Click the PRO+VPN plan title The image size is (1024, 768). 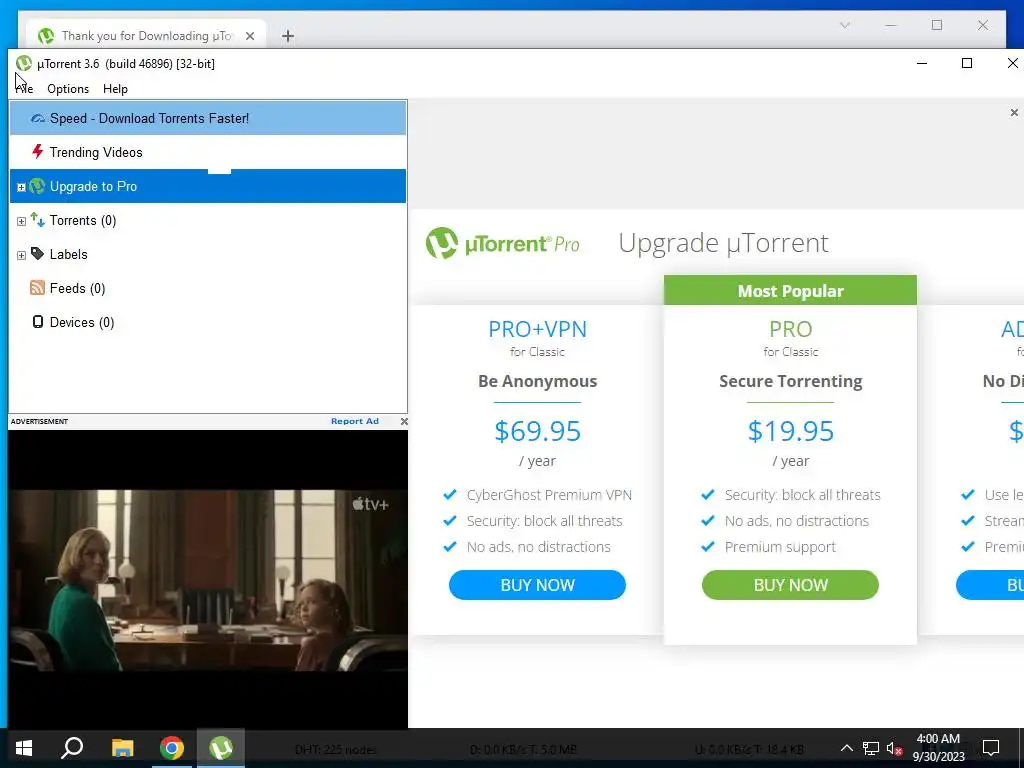pos(537,328)
